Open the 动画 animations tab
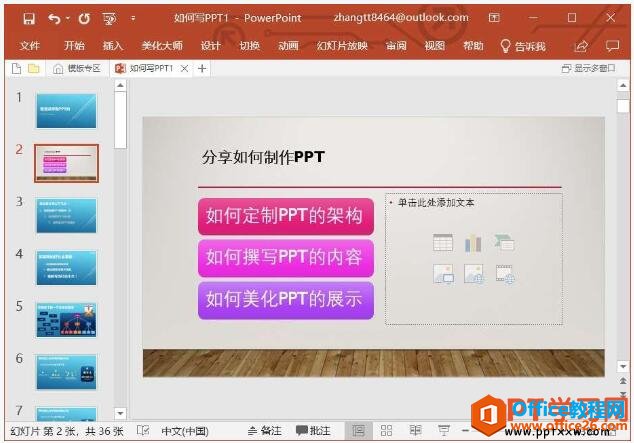This screenshot has height=443, width=634. [288, 46]
